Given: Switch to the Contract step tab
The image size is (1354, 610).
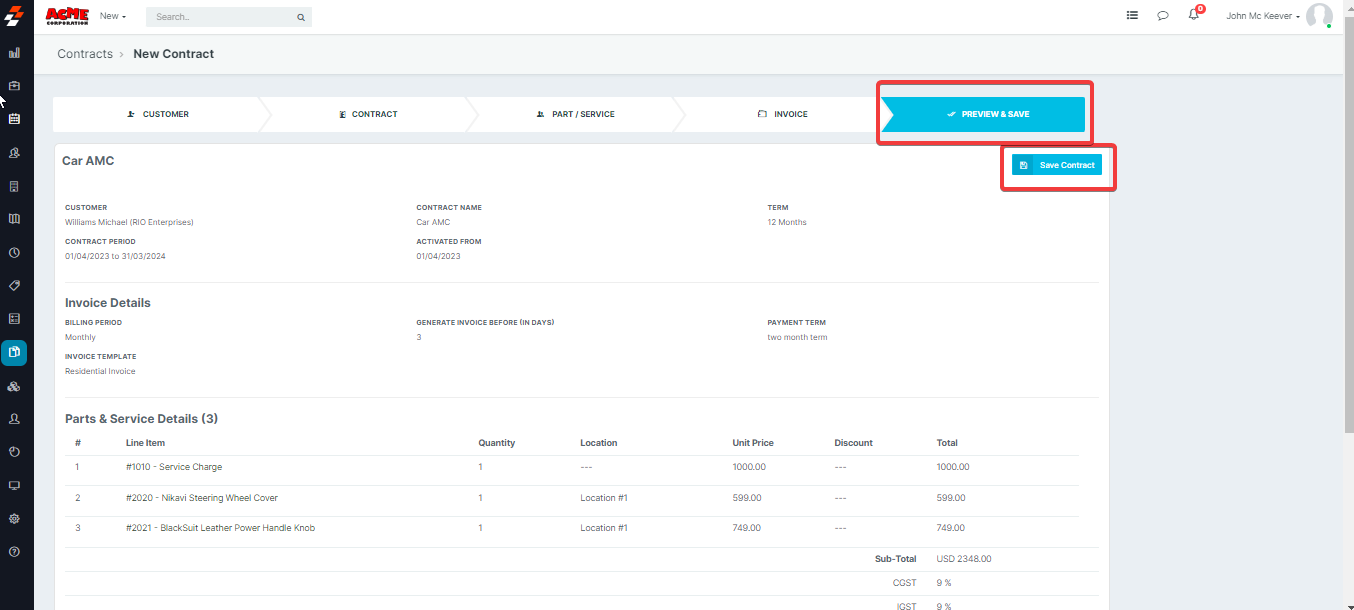Looking at the screenshot, I should [368, 114].
